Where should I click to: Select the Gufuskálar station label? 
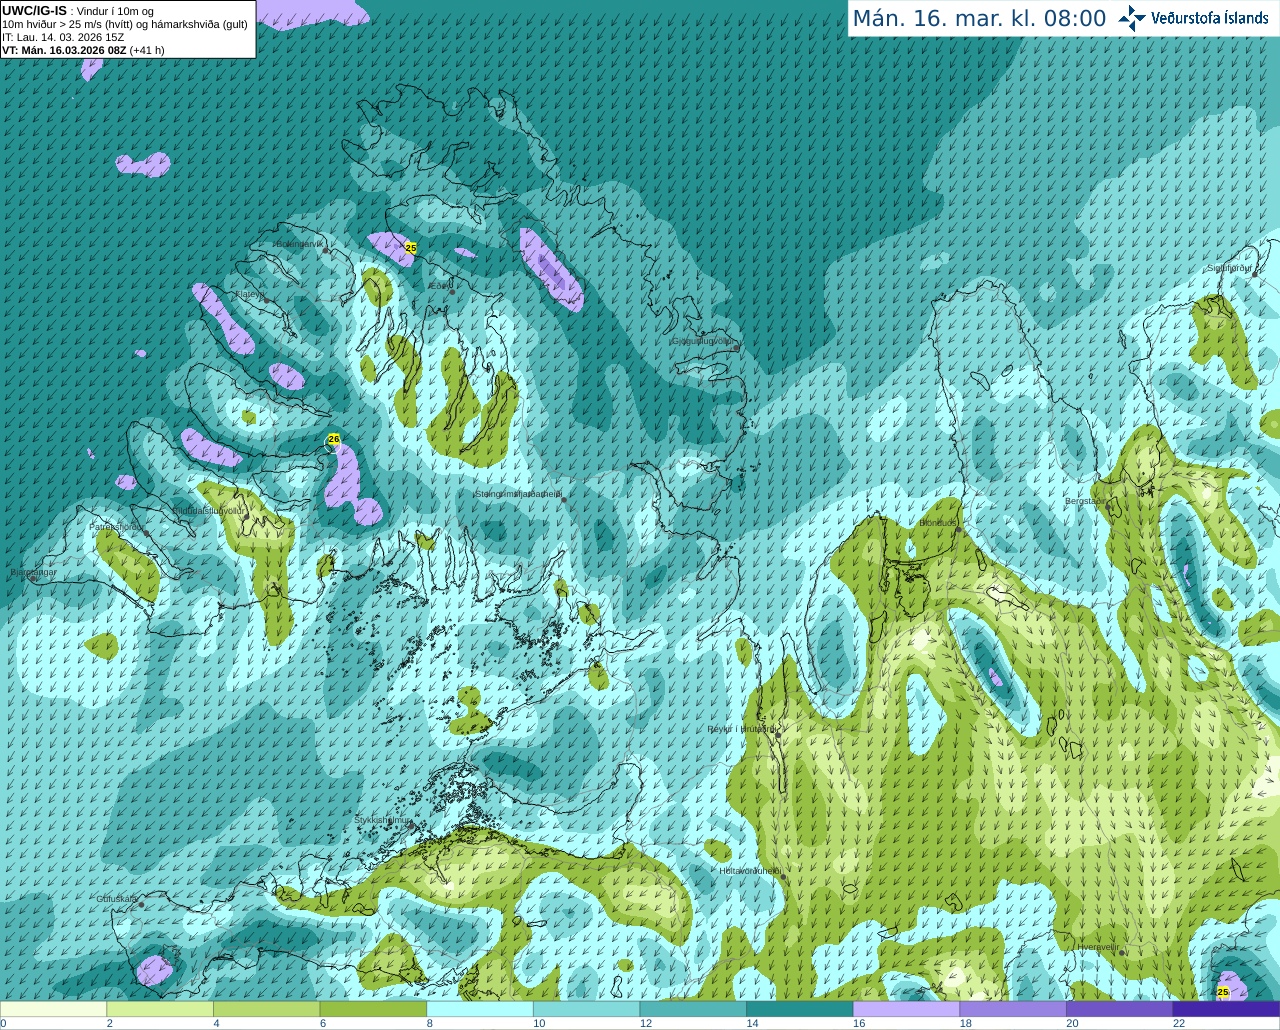point(117,899)
